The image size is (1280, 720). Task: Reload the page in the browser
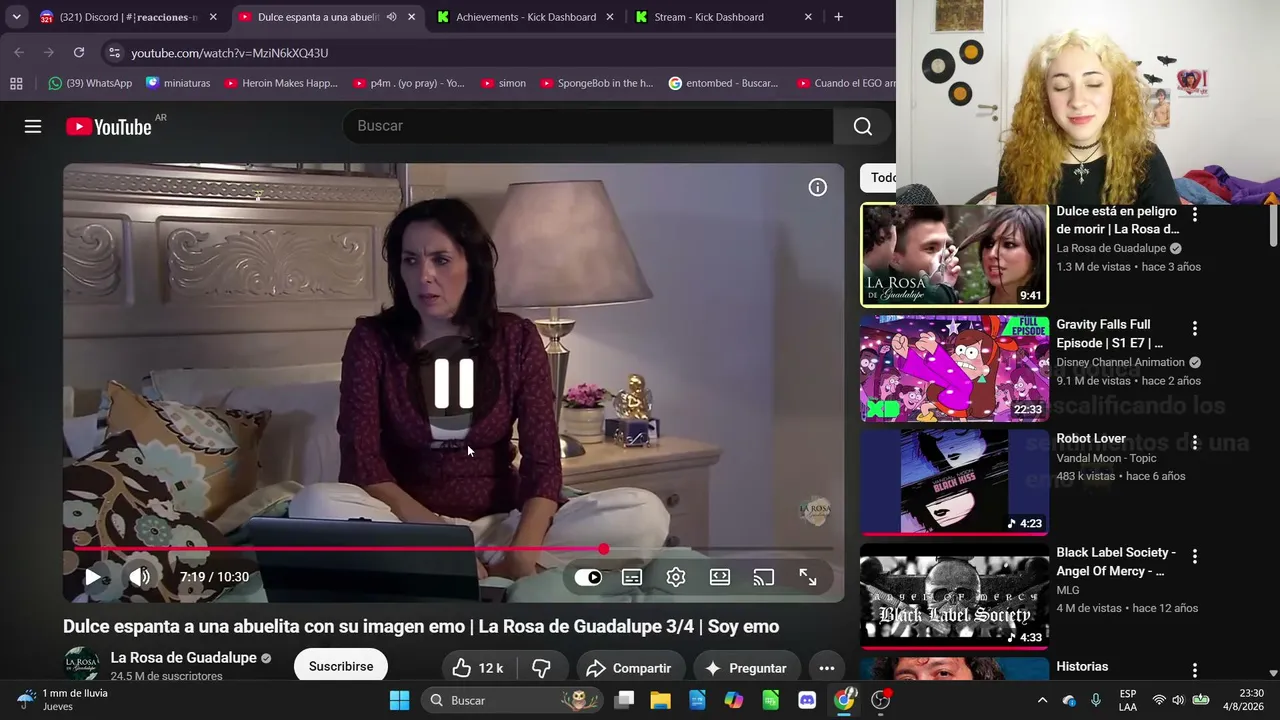79,52
